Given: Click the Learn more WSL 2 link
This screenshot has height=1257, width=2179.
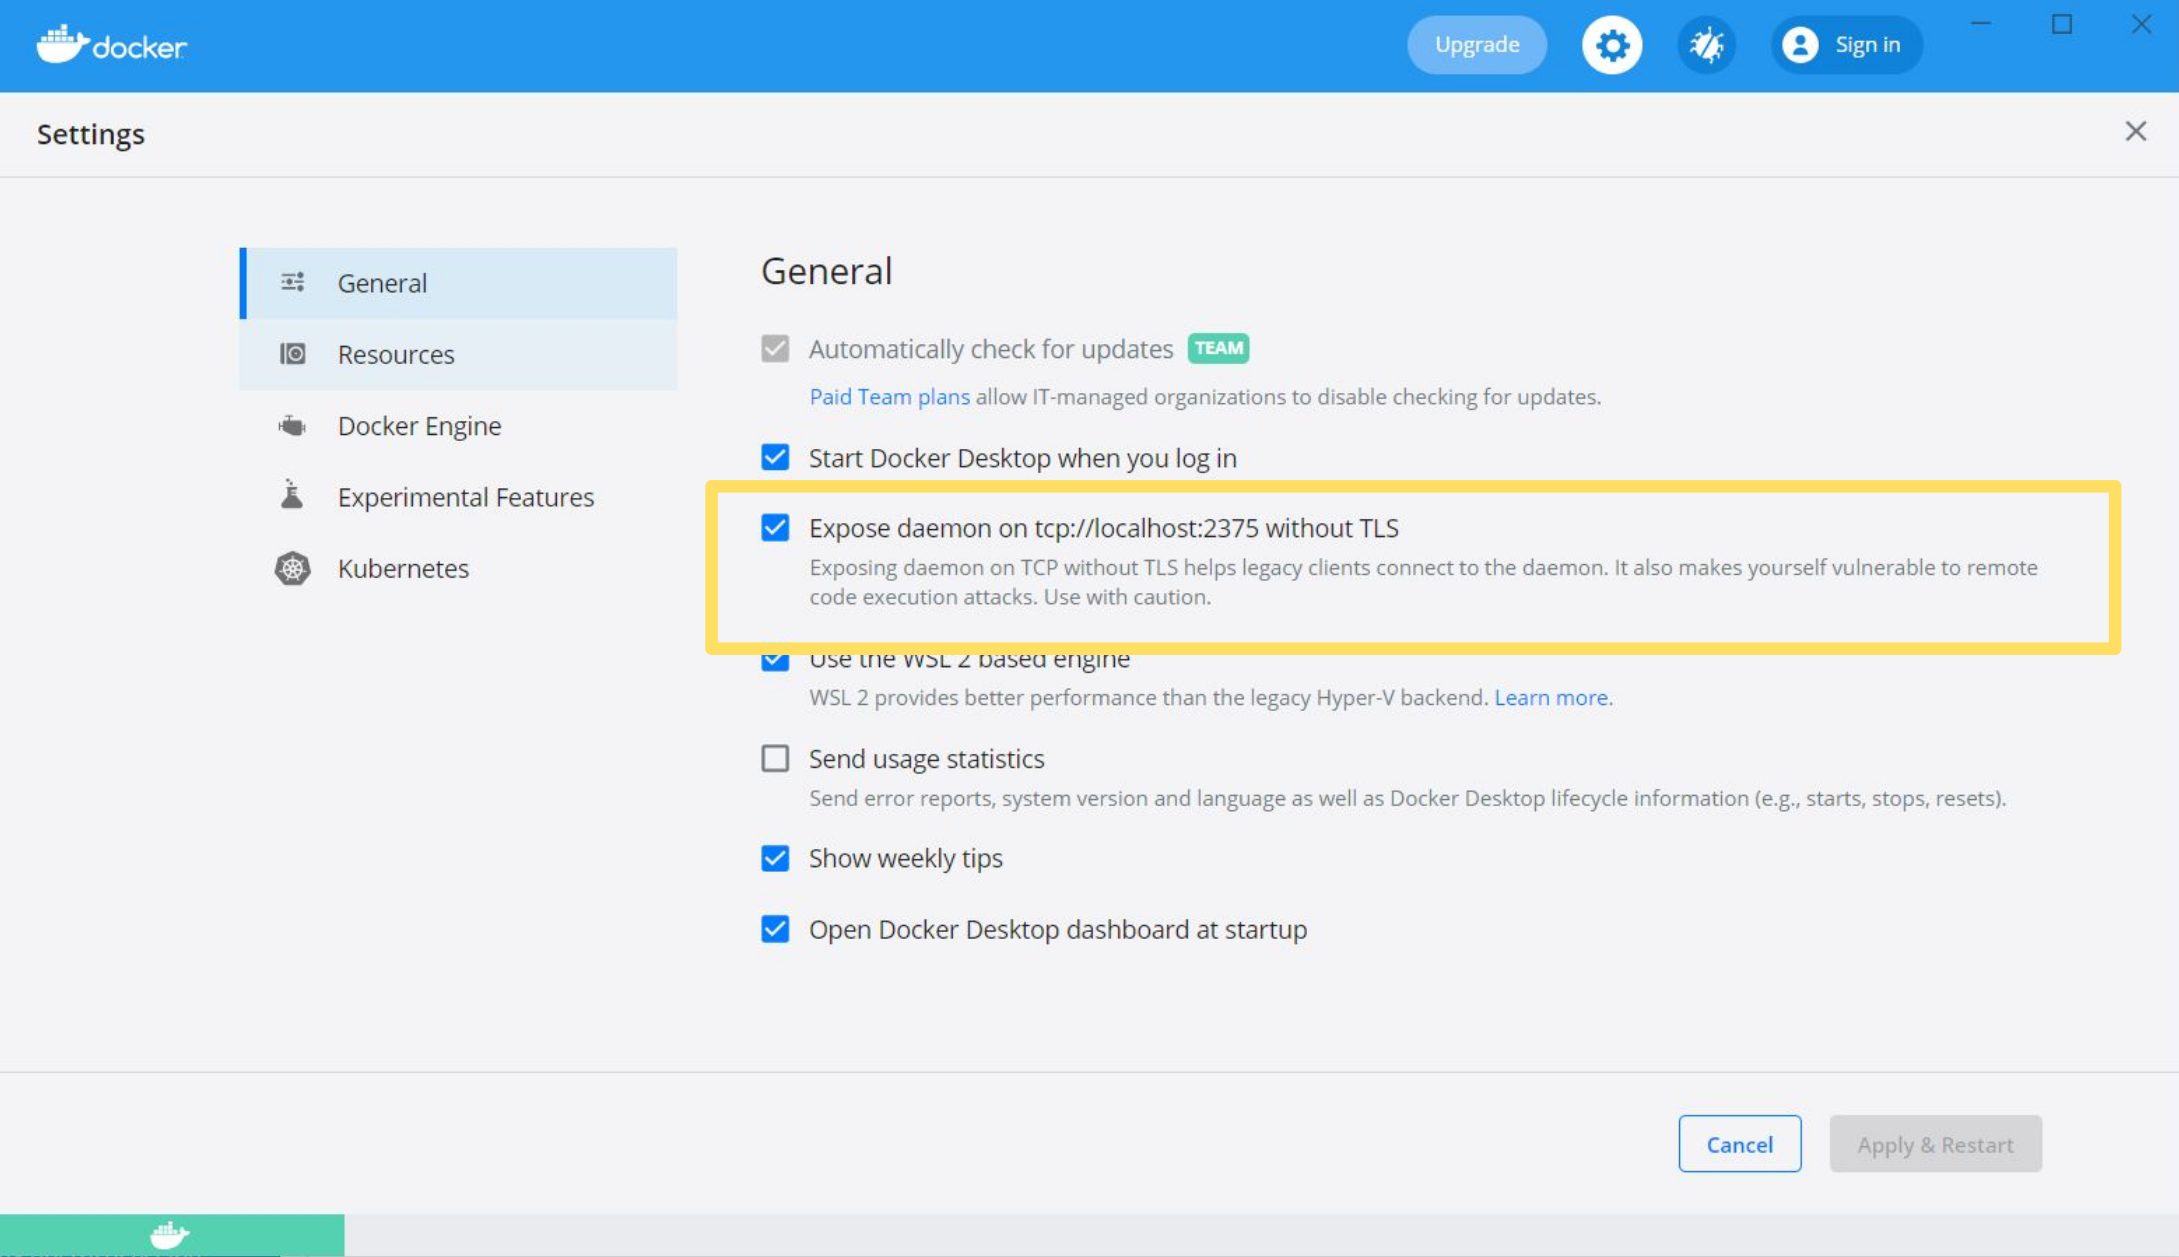Looking at the screenshot, I should 1550,697.
